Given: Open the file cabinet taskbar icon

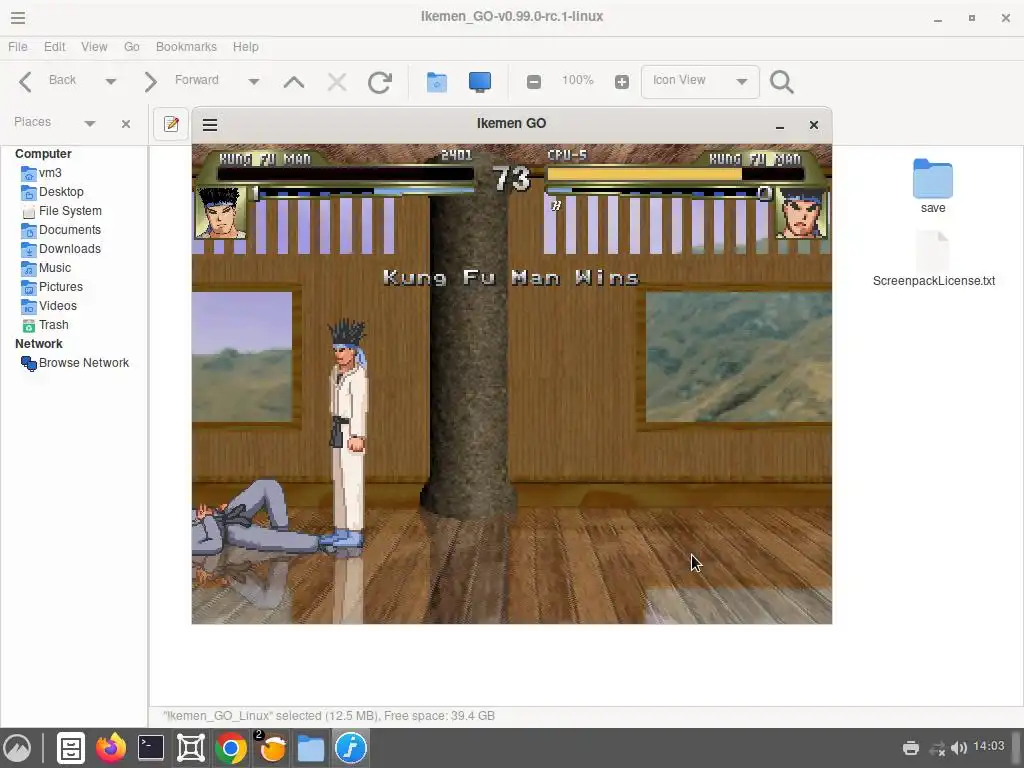Looking at the screenshot, I should point(71,748).
